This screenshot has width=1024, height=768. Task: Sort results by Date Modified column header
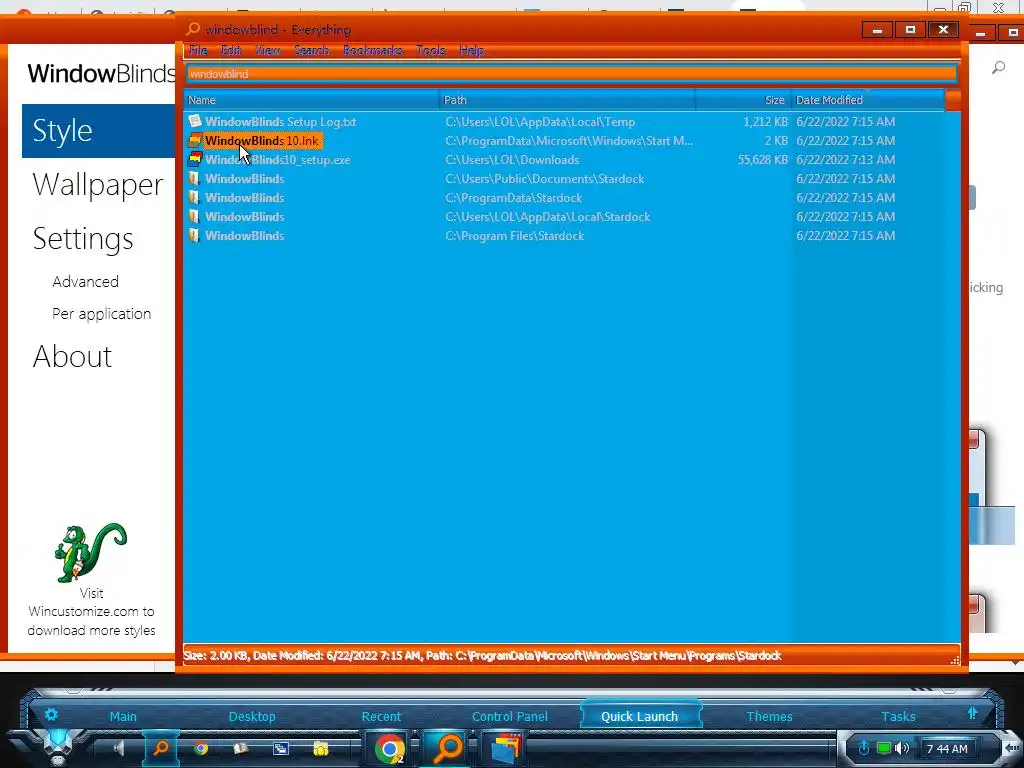point(868,100)
